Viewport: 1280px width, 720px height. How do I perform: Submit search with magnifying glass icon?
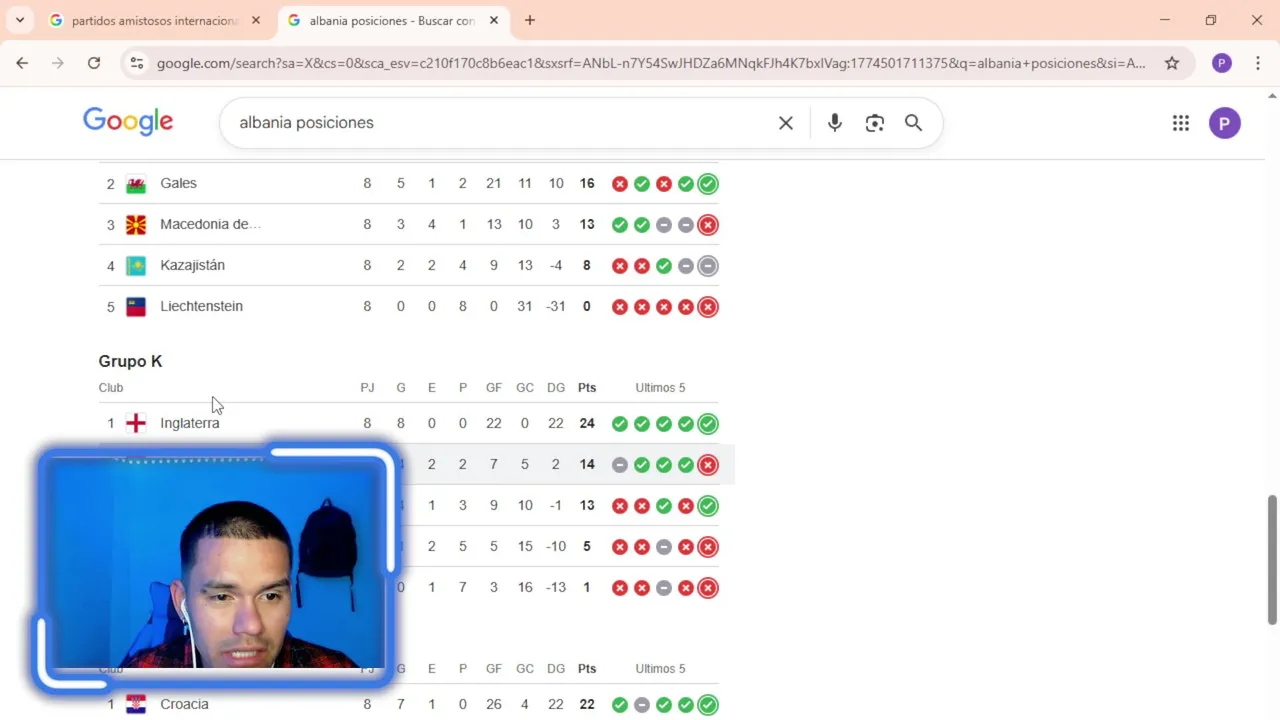(x=913, y=123)
